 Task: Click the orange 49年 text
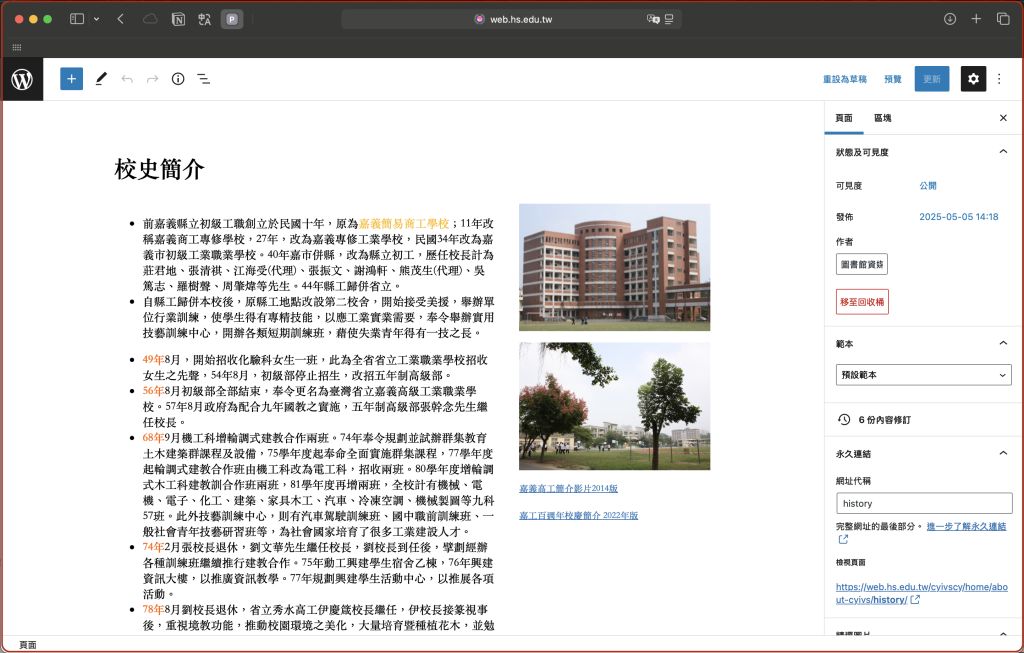[153, 359]
